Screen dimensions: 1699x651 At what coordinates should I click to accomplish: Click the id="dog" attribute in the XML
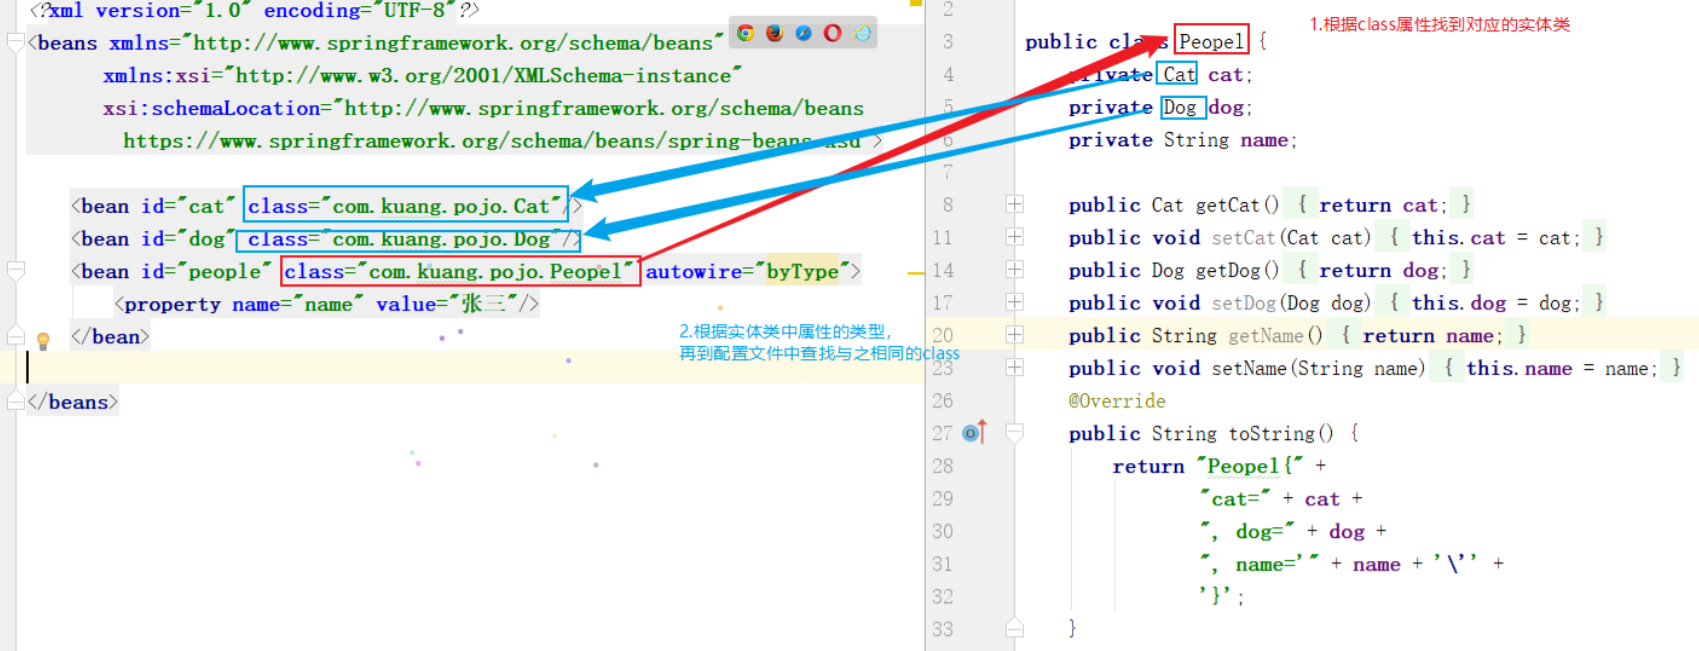coord(188,239)
